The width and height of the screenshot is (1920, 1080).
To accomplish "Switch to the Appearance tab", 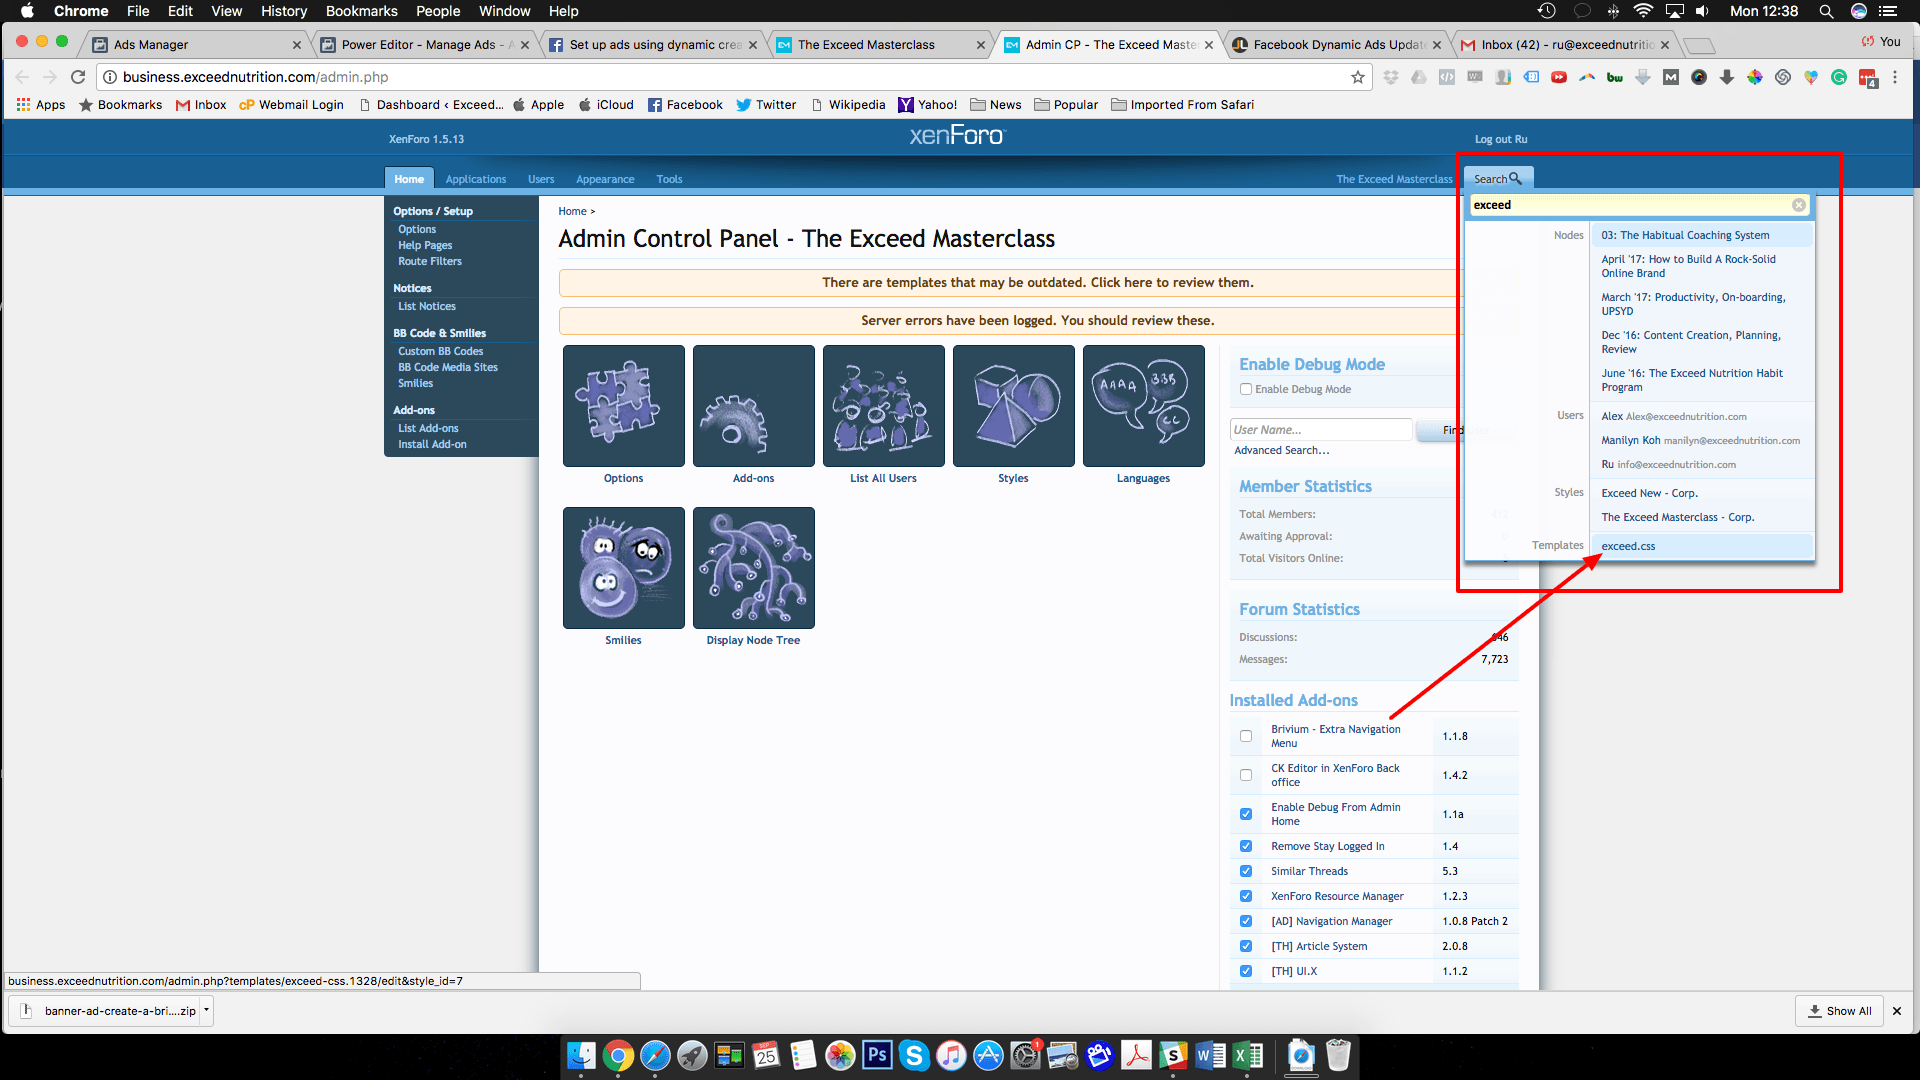I will click(x=604, y=179).
